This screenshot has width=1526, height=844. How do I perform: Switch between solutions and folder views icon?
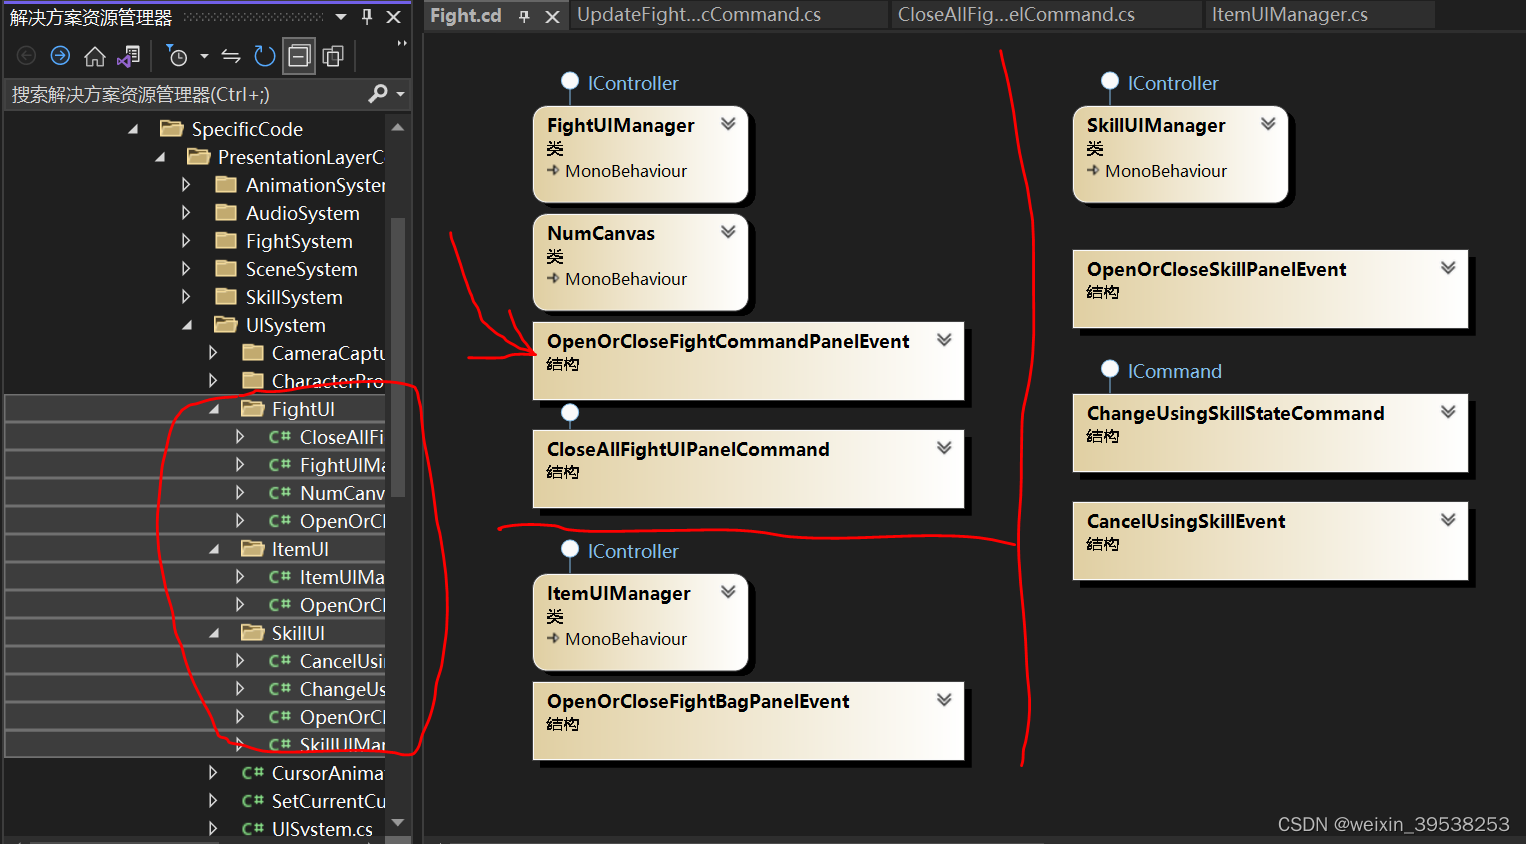(x=128, y=56)
